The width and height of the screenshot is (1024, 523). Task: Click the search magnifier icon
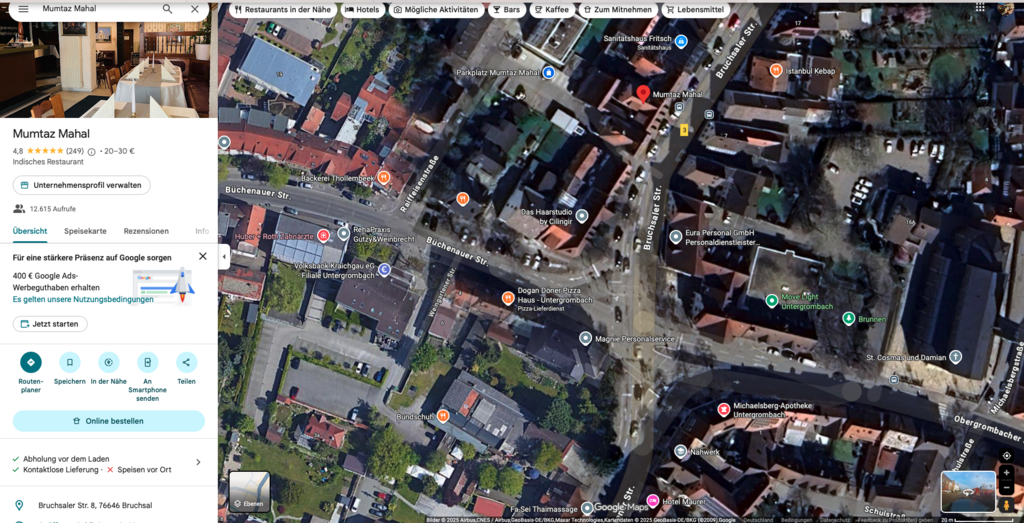pos(167,9)
